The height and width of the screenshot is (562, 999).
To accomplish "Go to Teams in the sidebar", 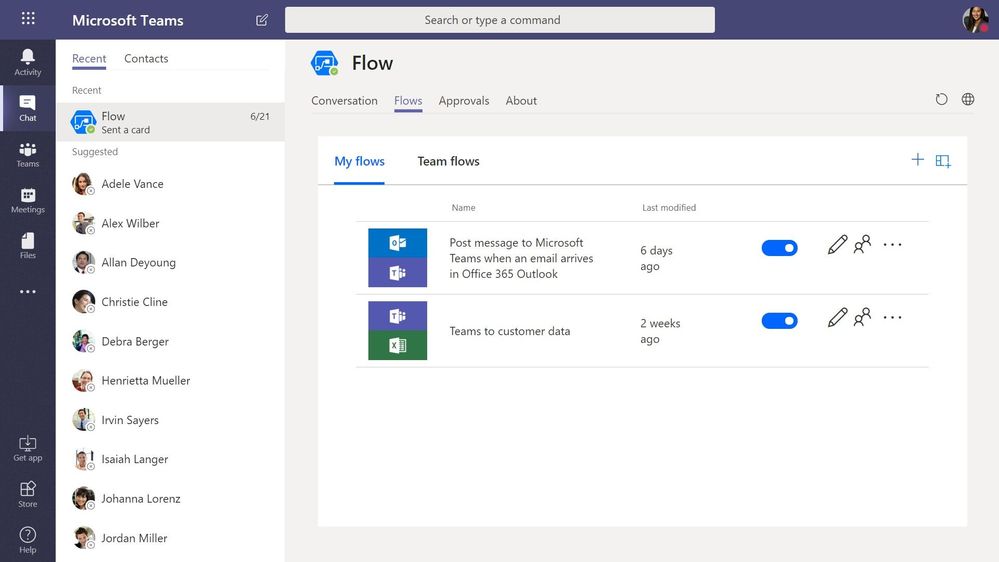I will (27, 155).
